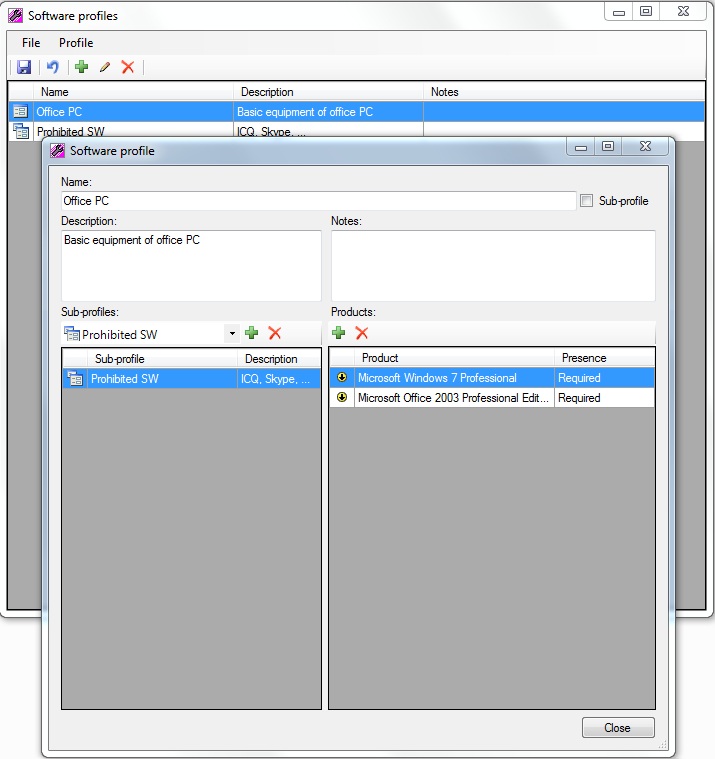Click into the Description text area

[191, 266]
